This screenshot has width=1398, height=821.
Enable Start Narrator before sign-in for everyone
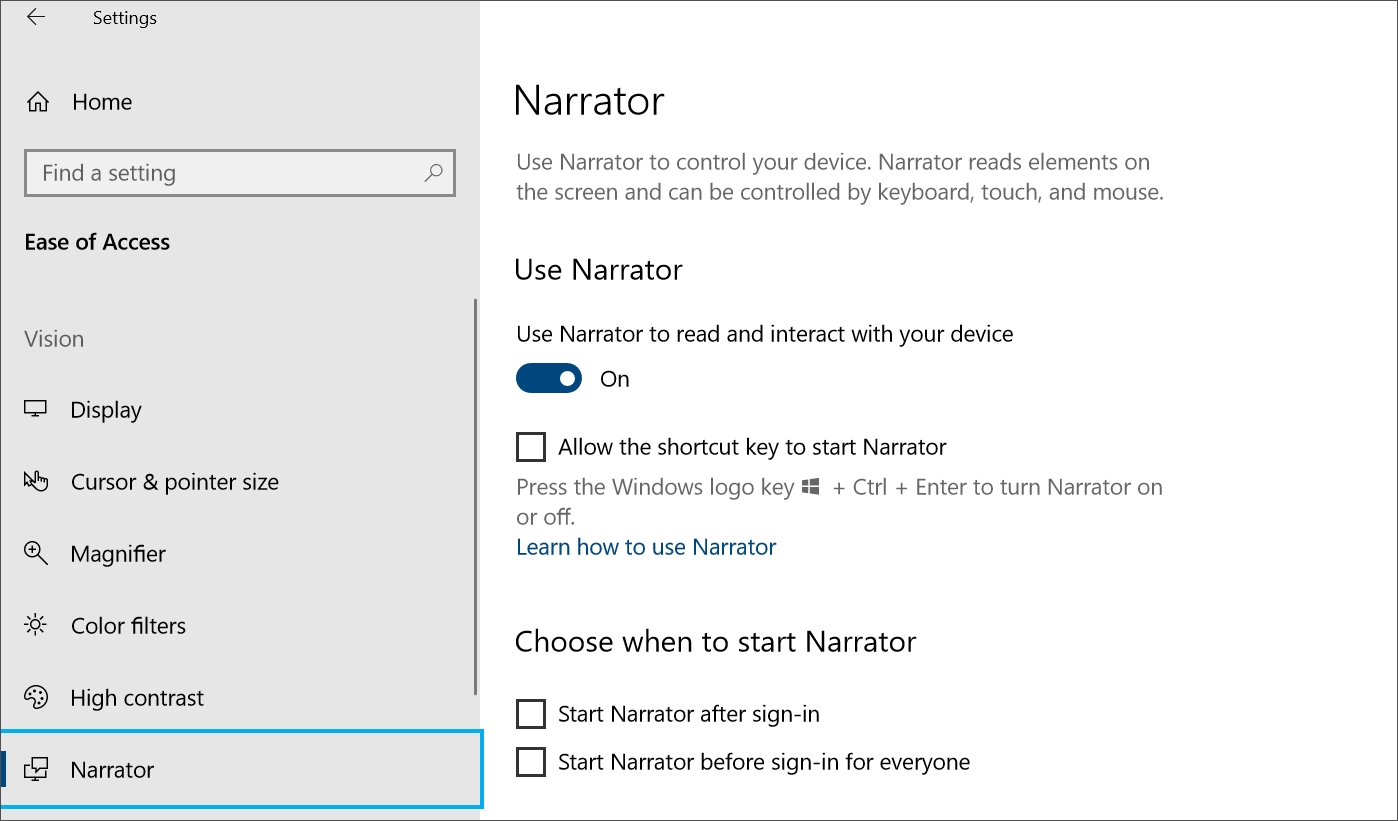(x=531, y=762)
